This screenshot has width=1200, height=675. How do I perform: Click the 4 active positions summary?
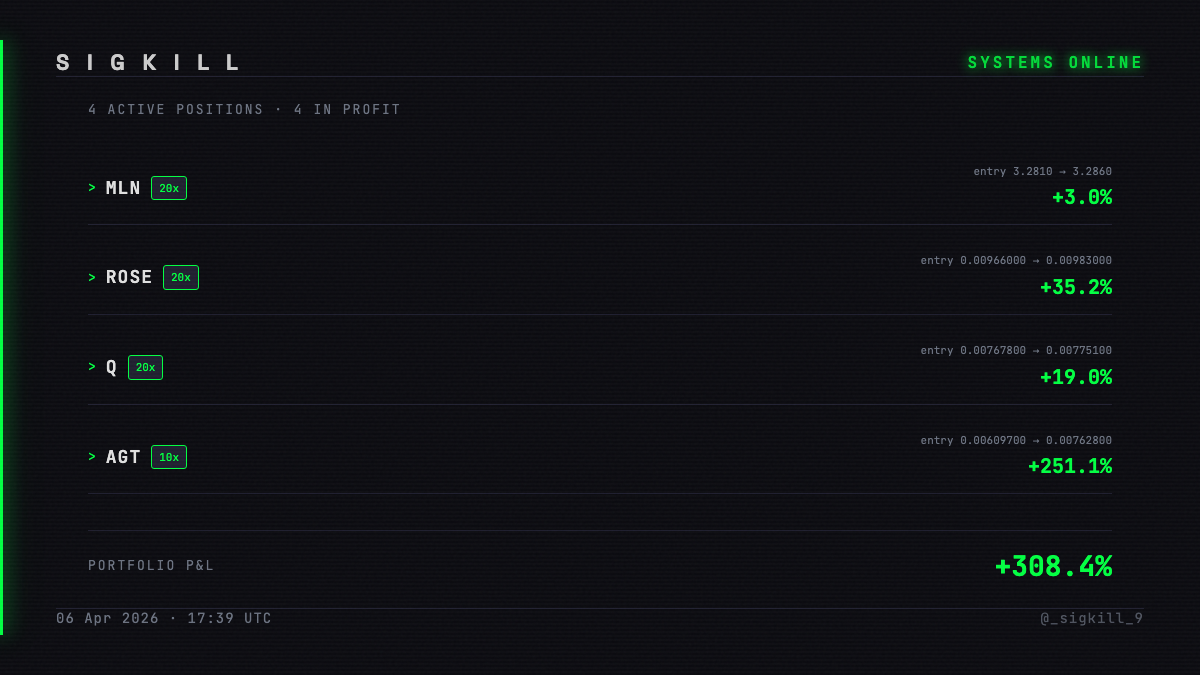tap(244, 110)
